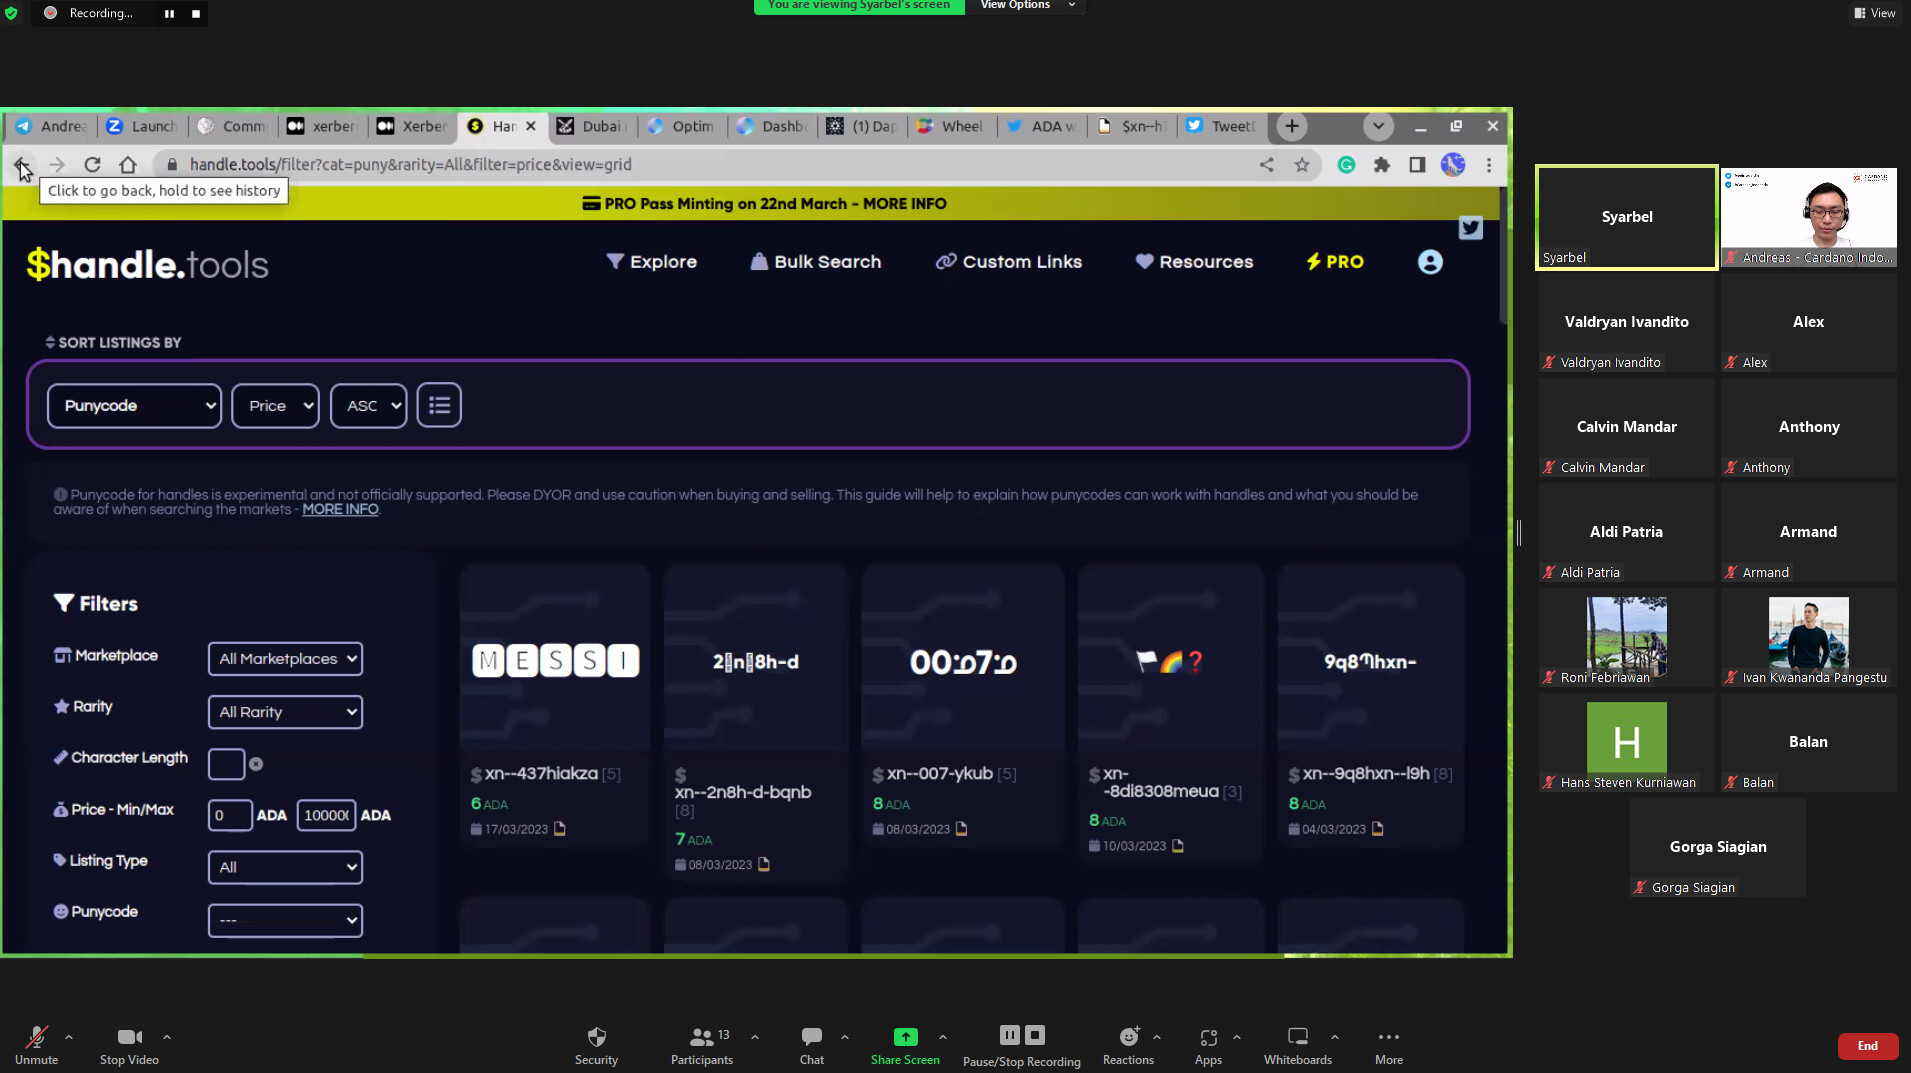Open the user account avatar icon
The height and width of the screenshot is (1073, 1911).
click(1430, 262)
